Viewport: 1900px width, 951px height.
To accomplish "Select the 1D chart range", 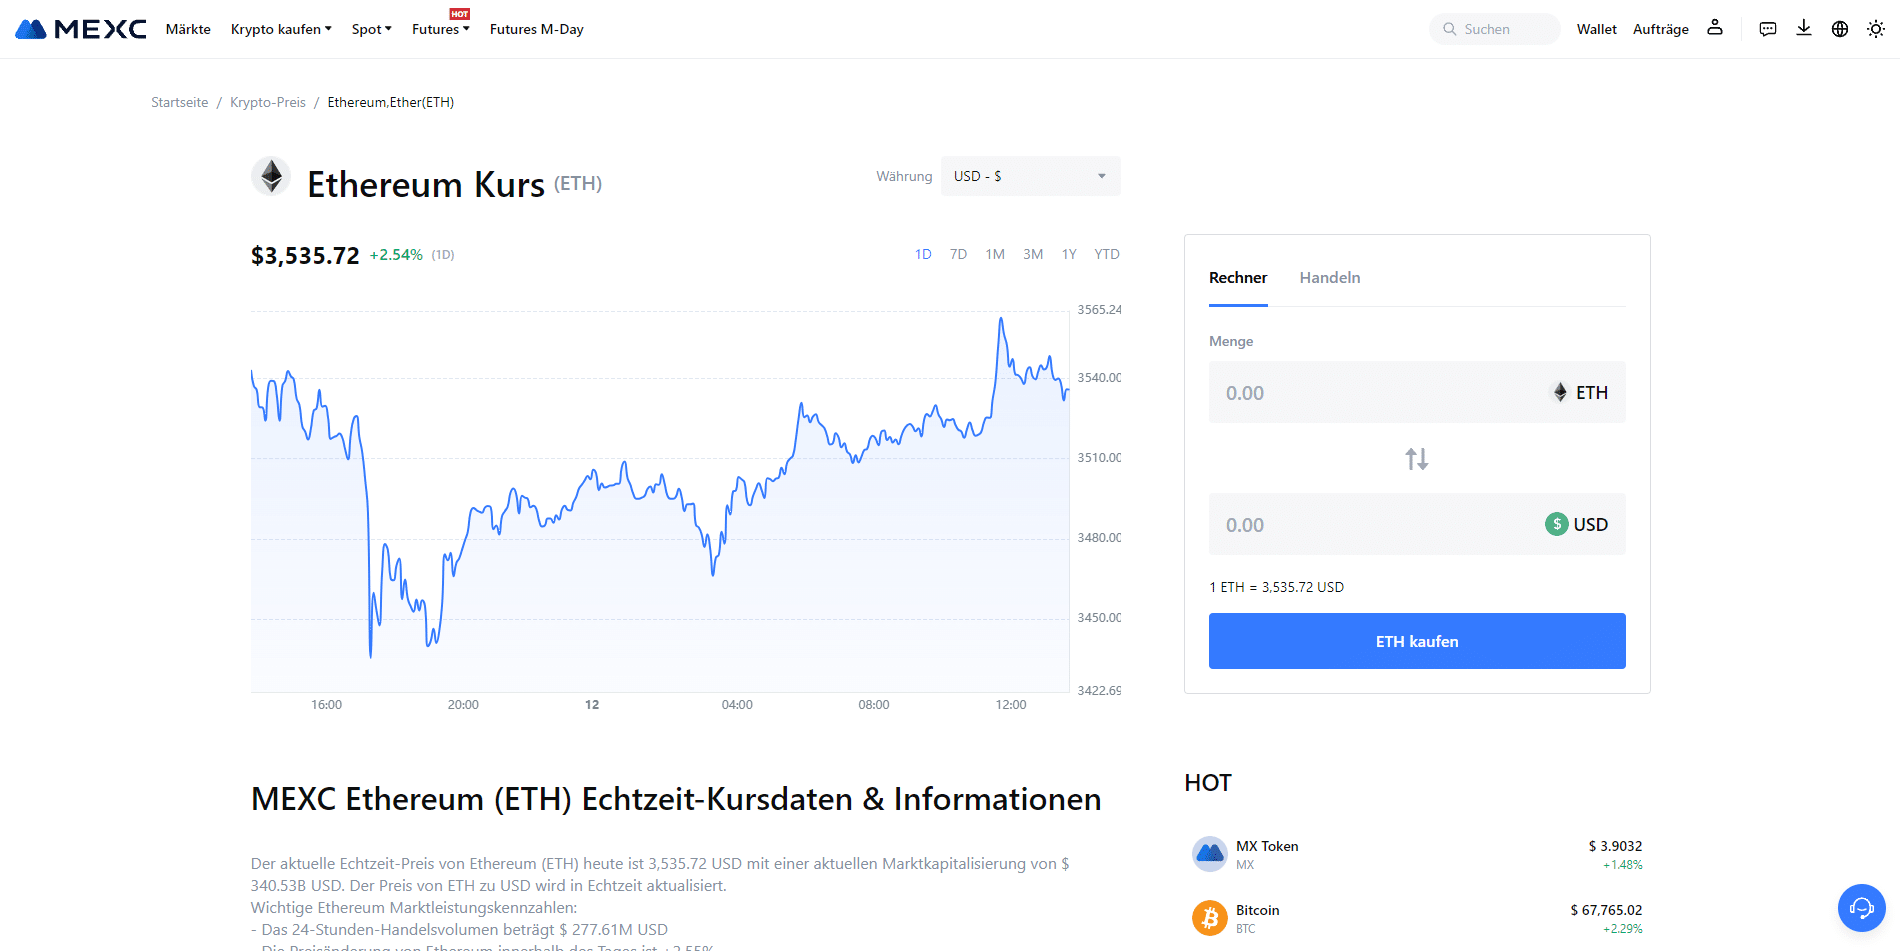I will [923, 254].
